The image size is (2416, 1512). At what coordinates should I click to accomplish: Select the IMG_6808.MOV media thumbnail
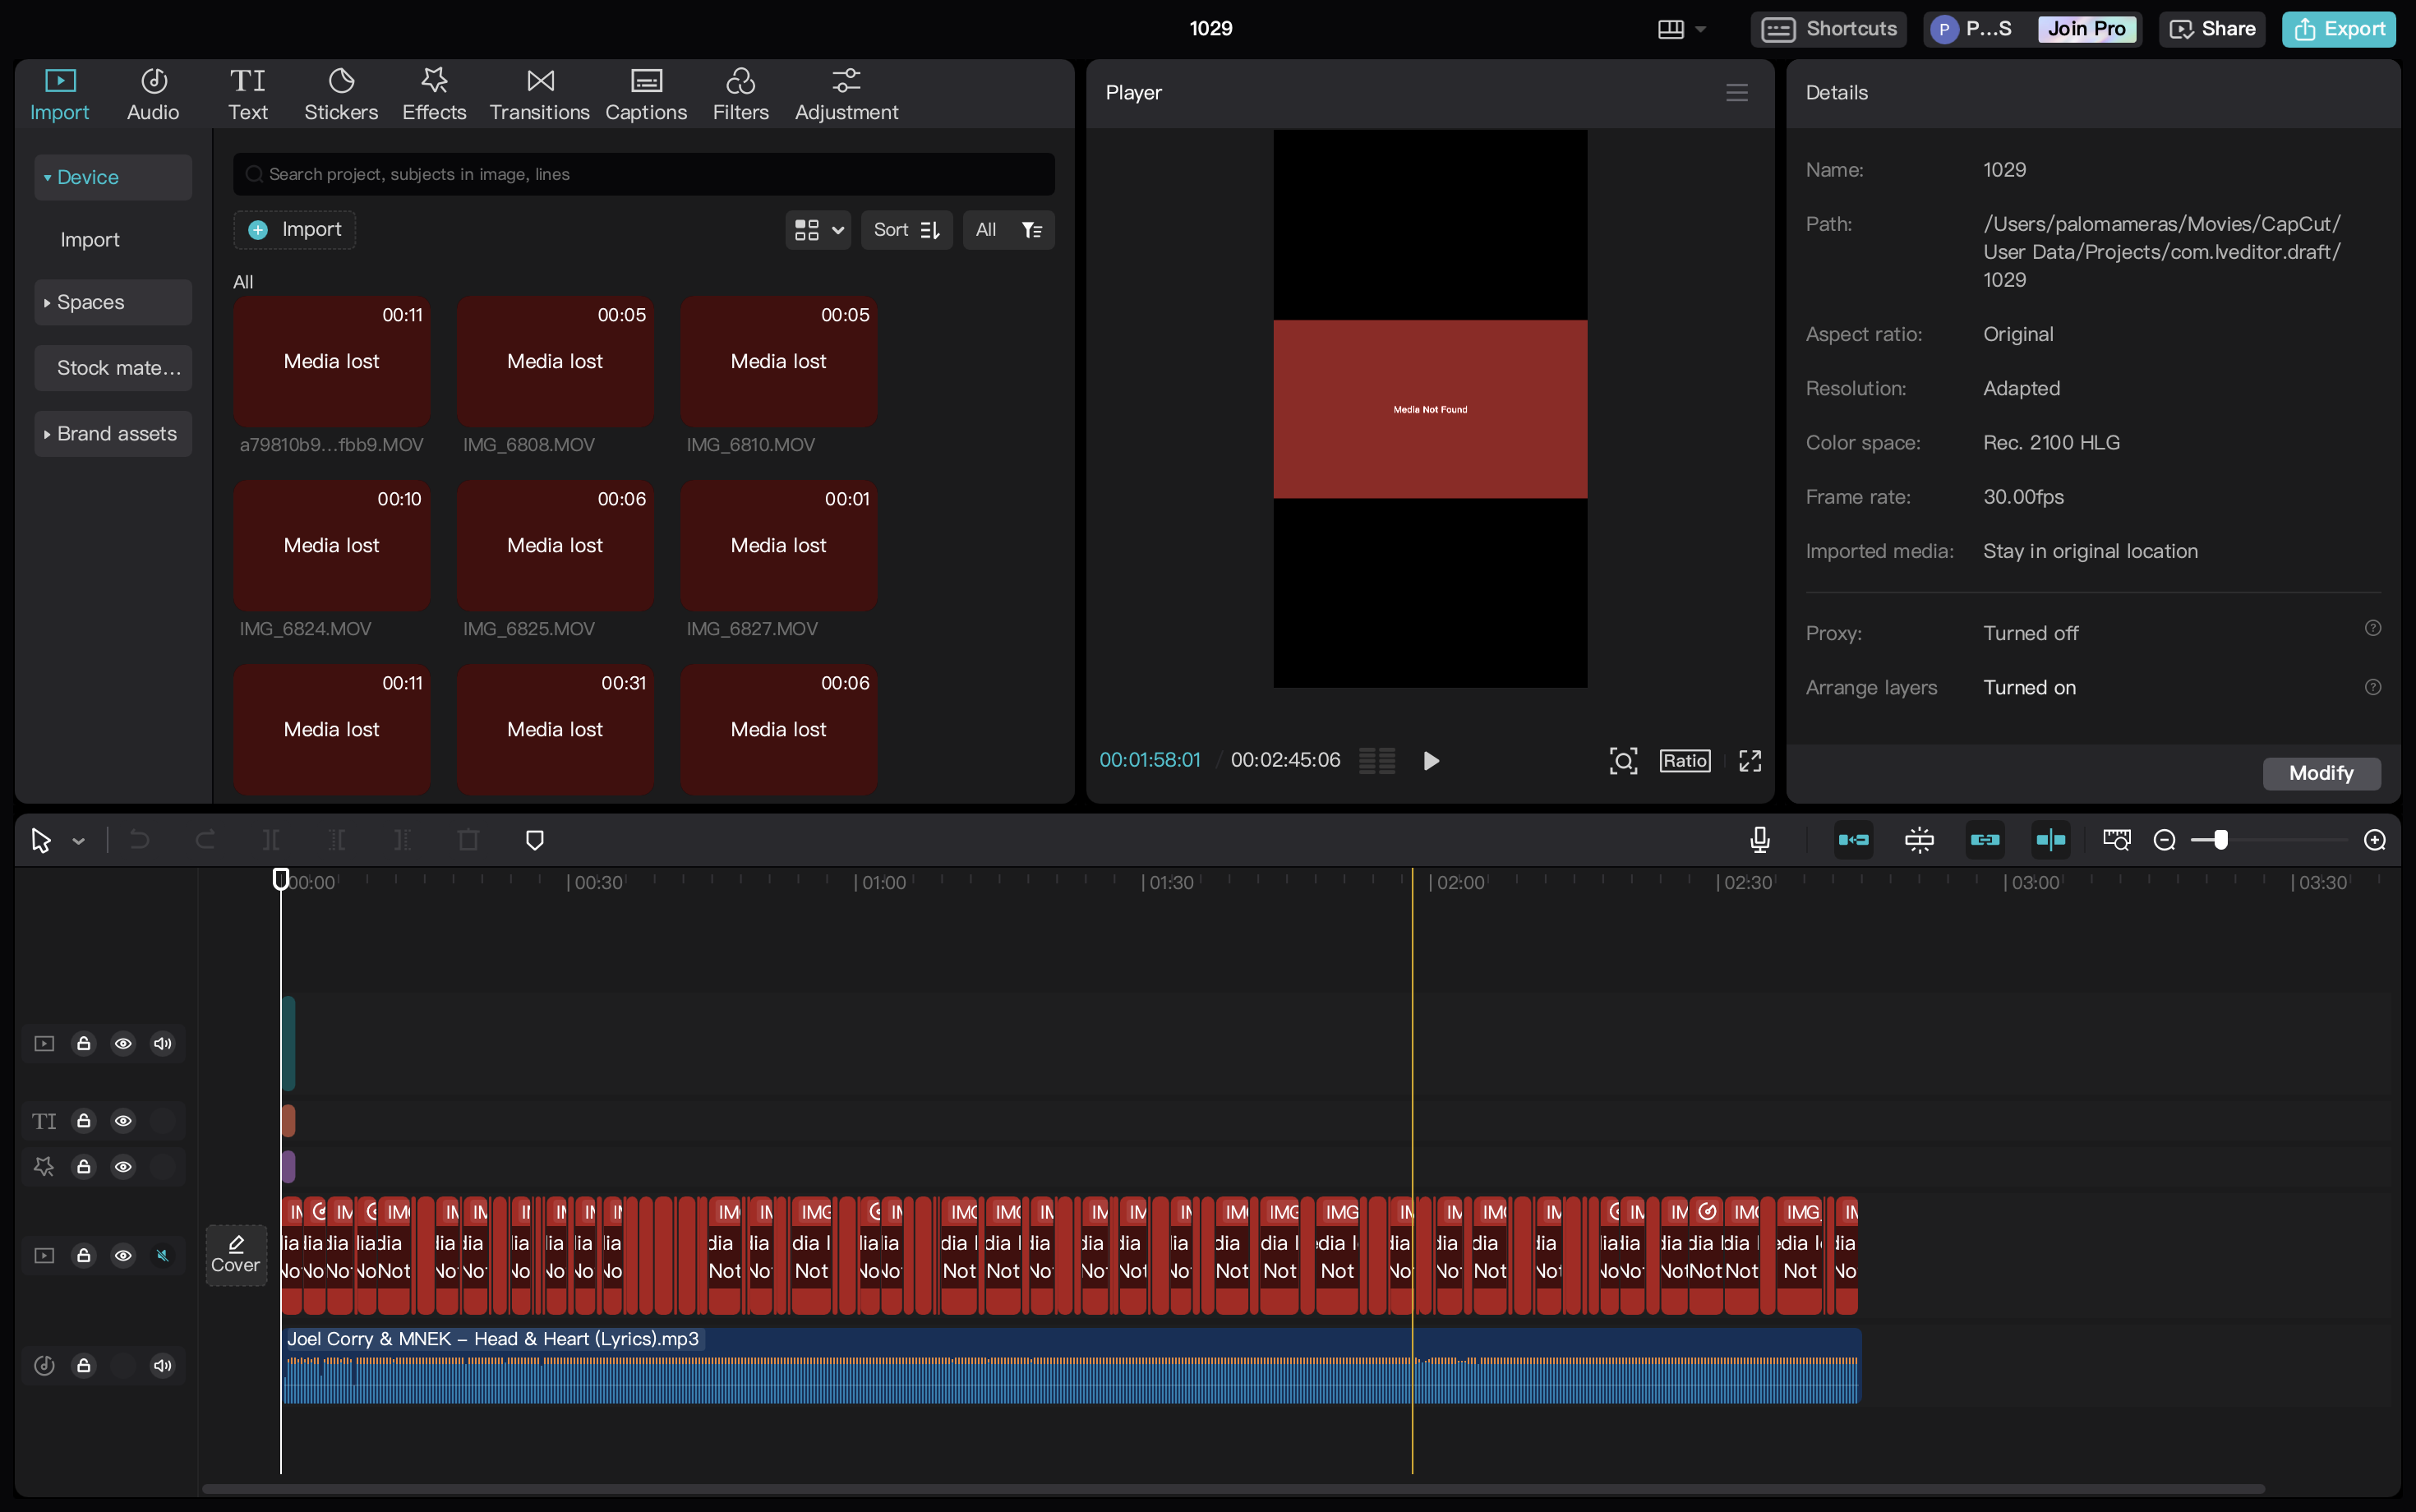coord(555,362)
